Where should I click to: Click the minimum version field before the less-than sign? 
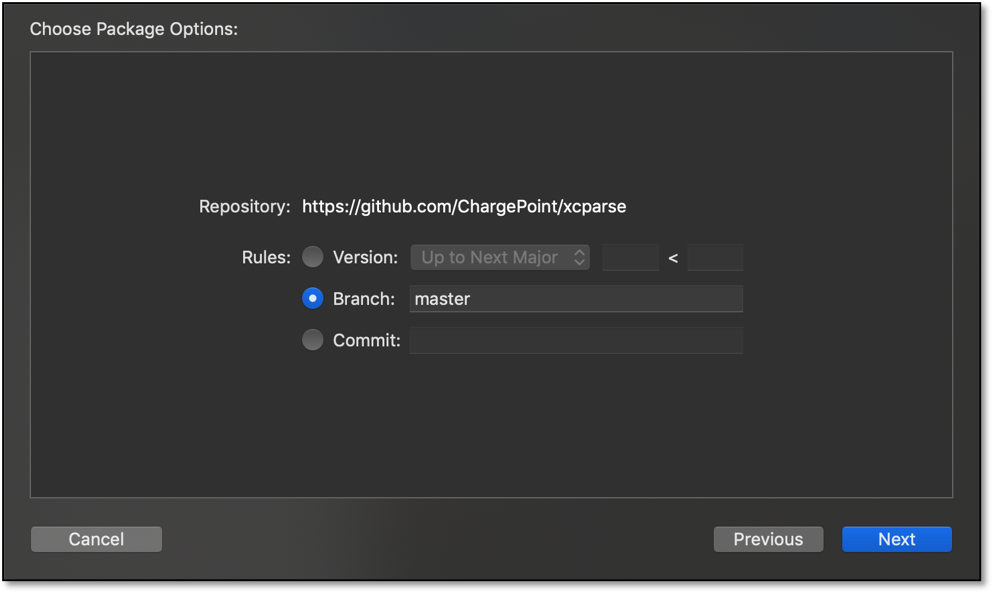630,257
